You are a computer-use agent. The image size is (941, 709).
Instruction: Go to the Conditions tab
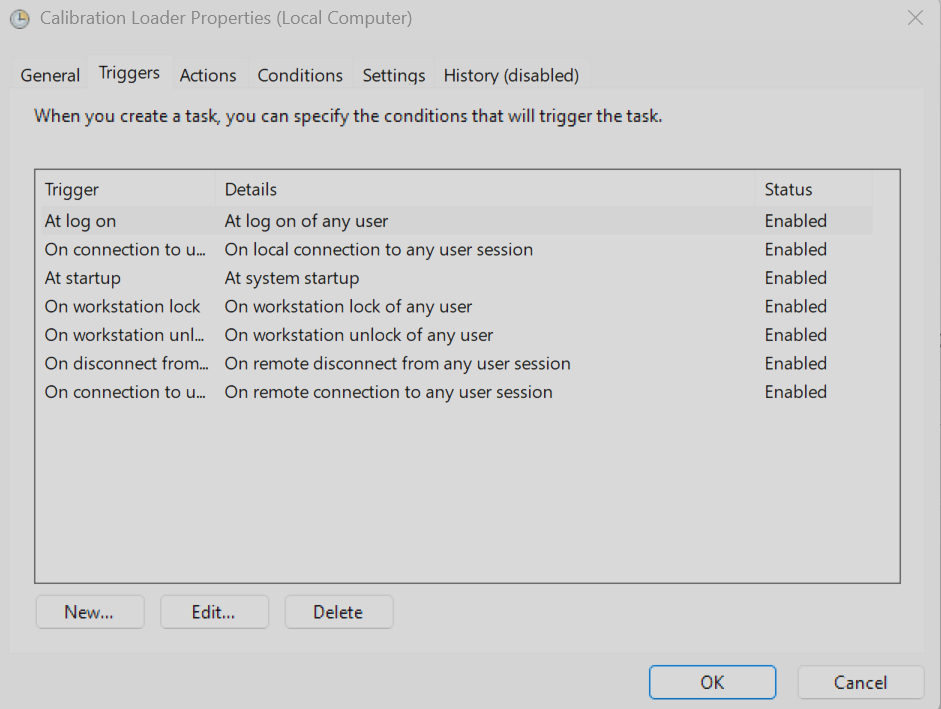tap(300, 75)
